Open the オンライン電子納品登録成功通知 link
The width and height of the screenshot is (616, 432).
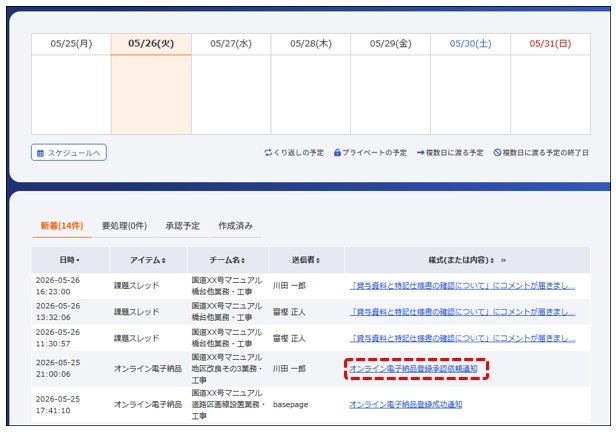click(405, 405)
